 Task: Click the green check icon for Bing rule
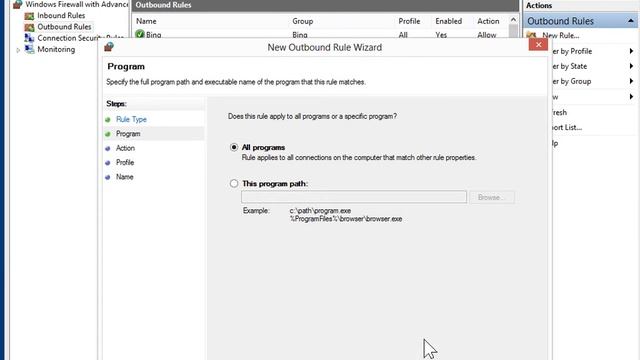click(x=140, y=34)
